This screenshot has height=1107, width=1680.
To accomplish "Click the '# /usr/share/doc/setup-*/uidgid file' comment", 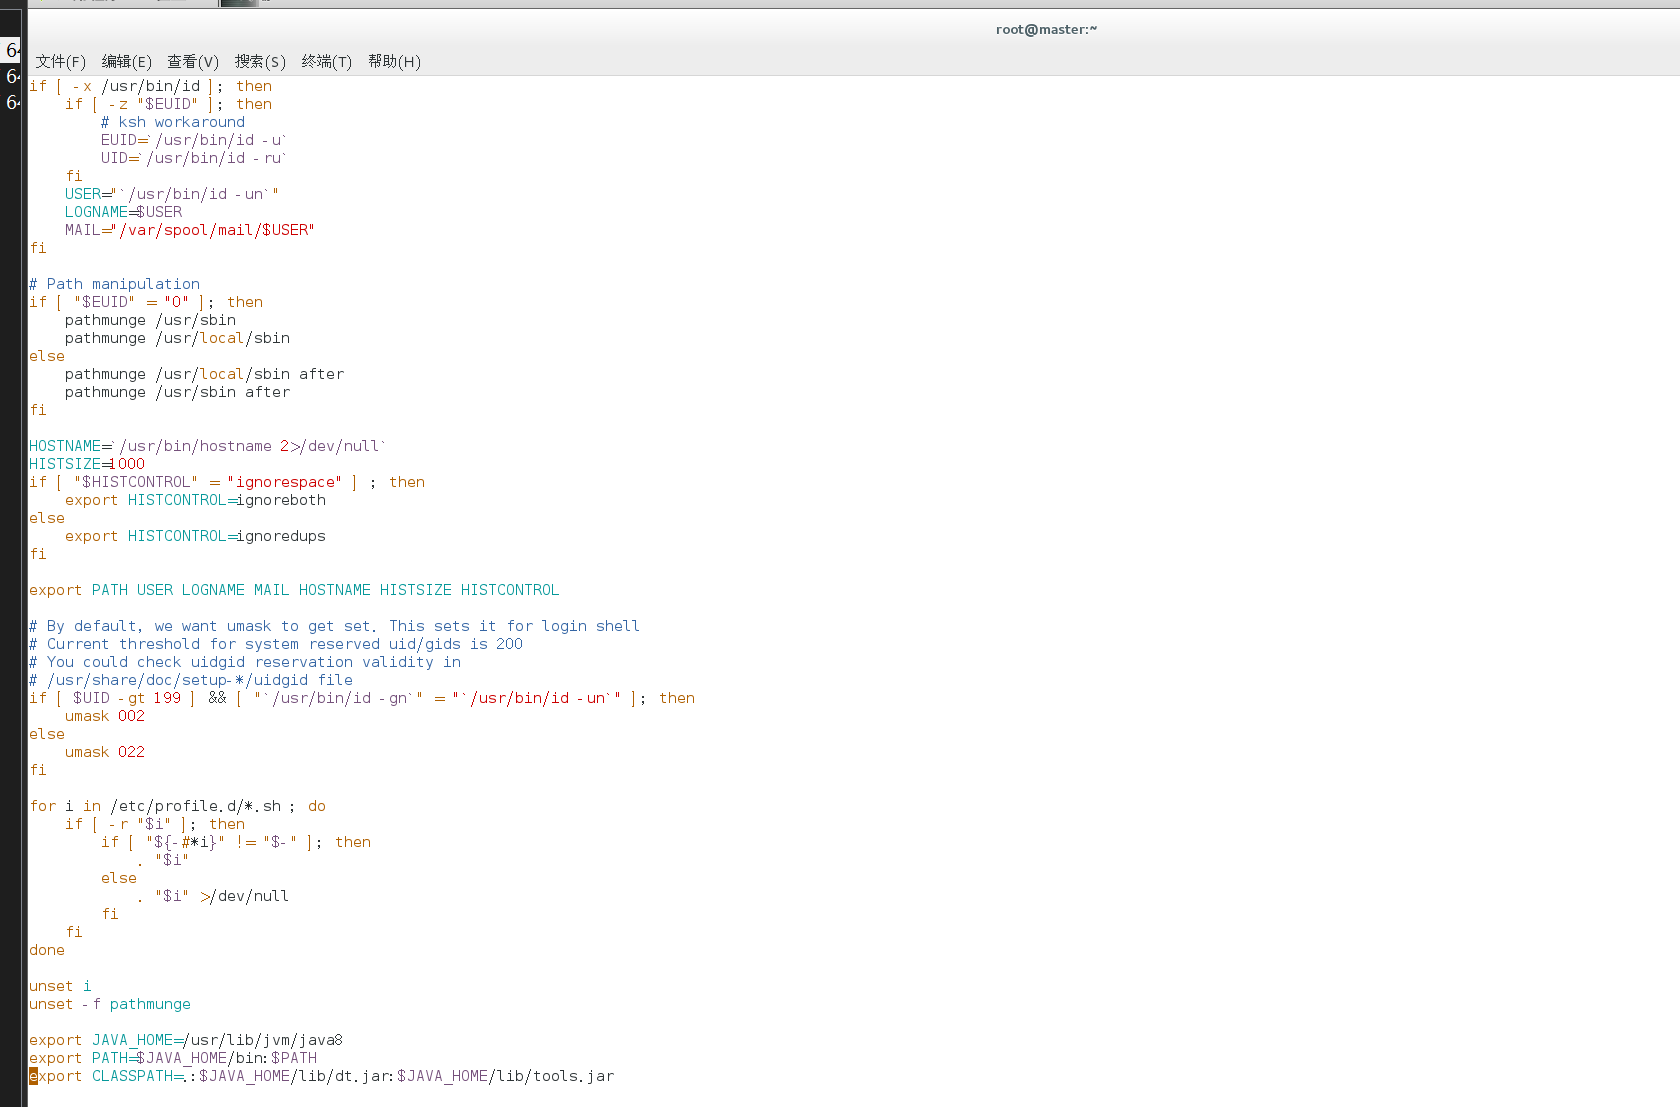I will click(x=191, y=680).
